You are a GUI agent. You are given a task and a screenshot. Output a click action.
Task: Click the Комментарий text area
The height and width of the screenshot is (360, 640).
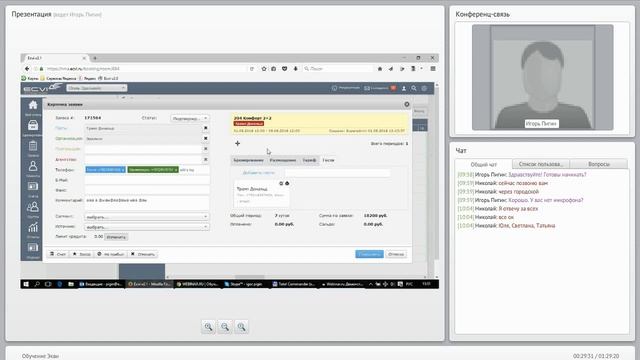147,203
